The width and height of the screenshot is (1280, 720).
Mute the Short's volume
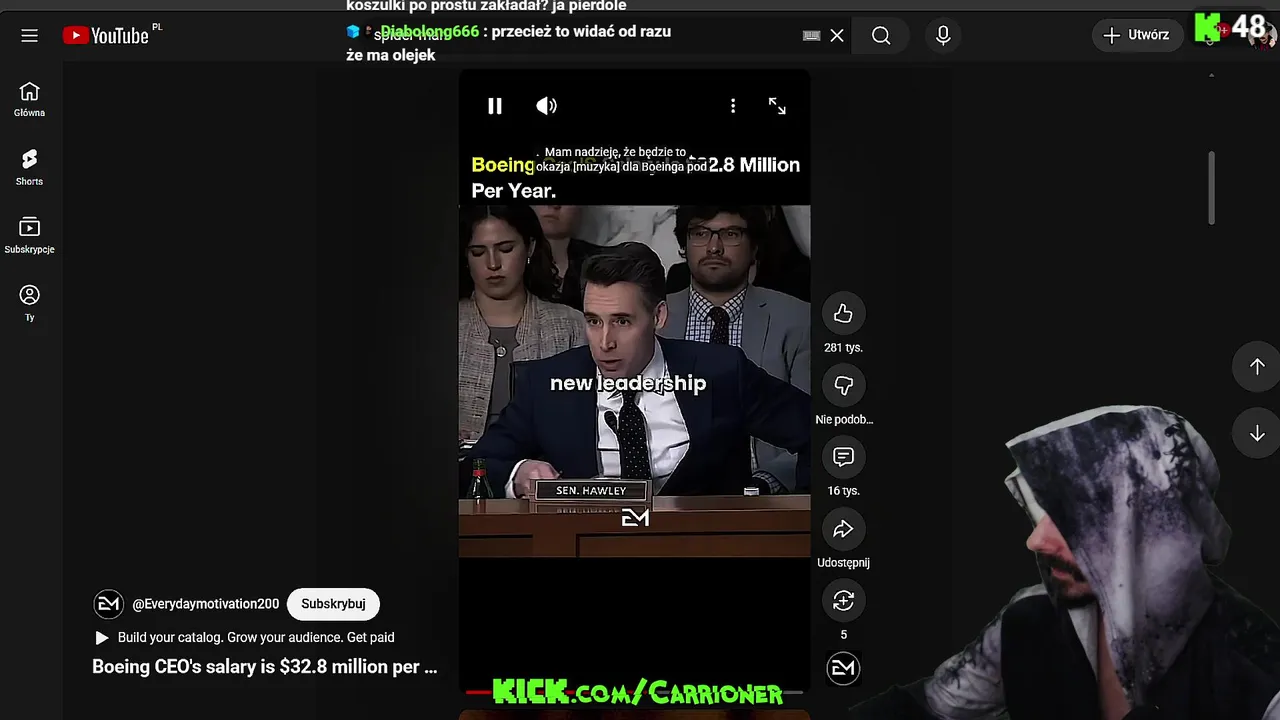(x=546, y=106)
